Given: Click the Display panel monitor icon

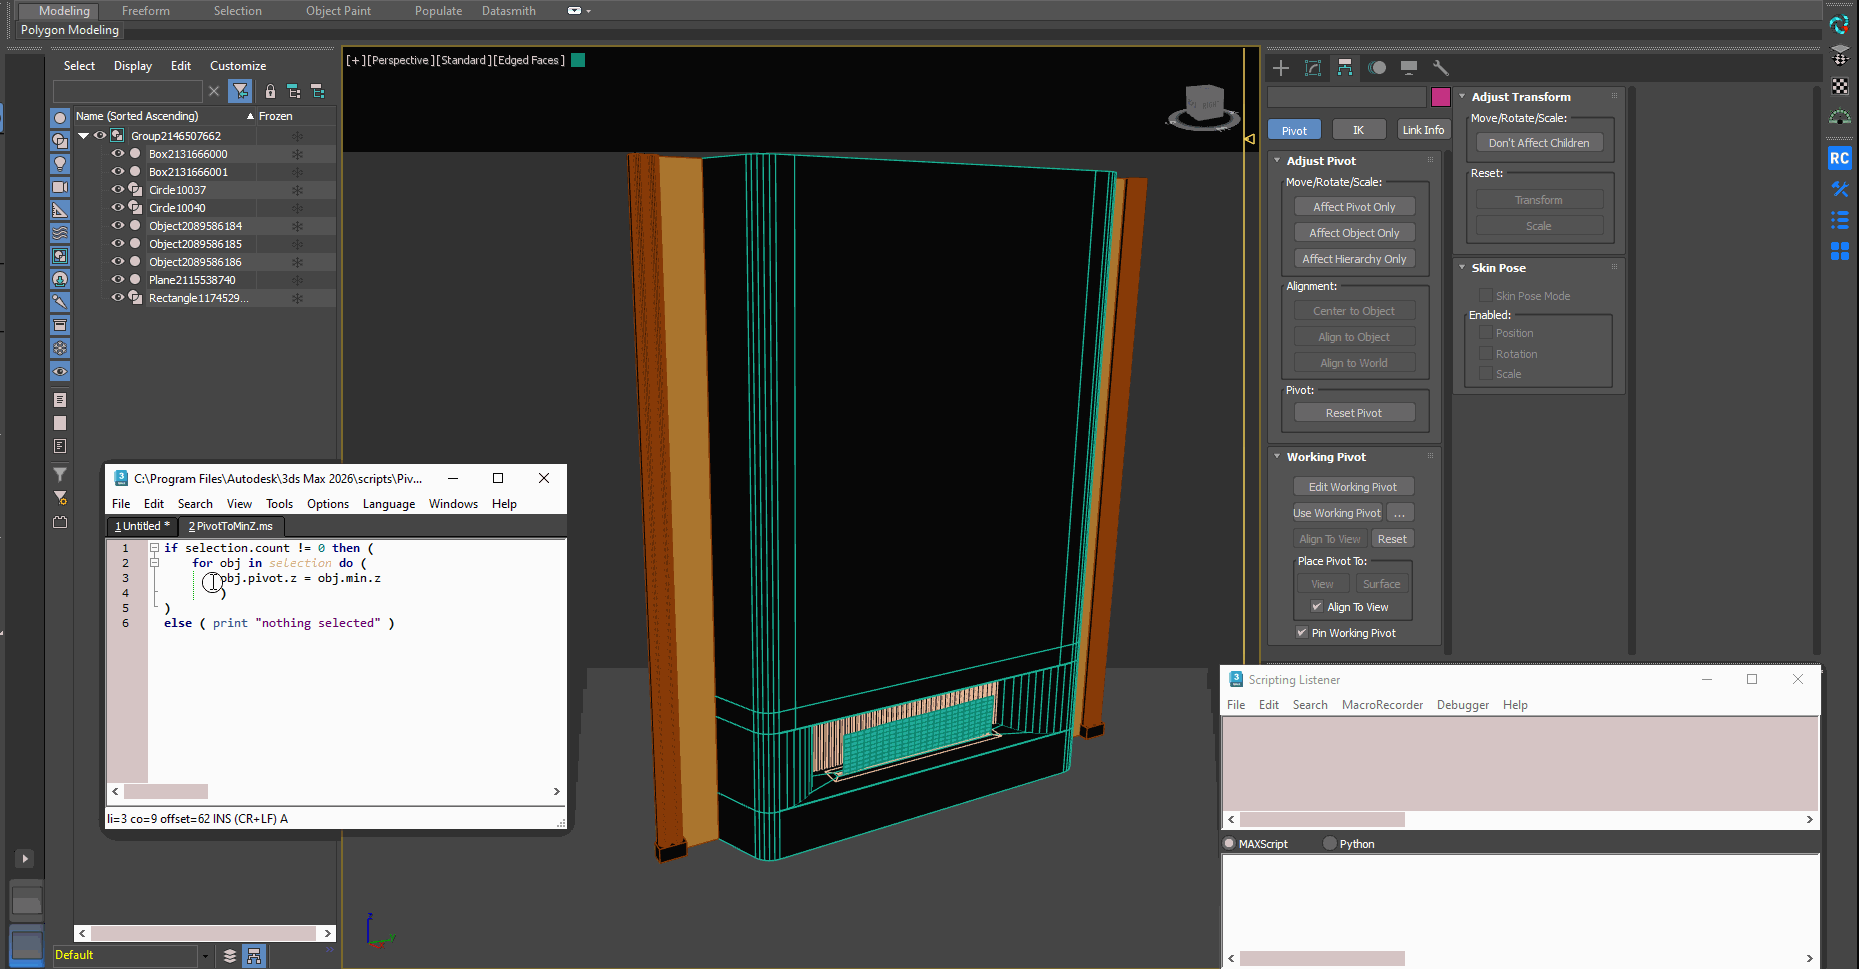Looking at the screenshot, I should (x=1409, y=68).
